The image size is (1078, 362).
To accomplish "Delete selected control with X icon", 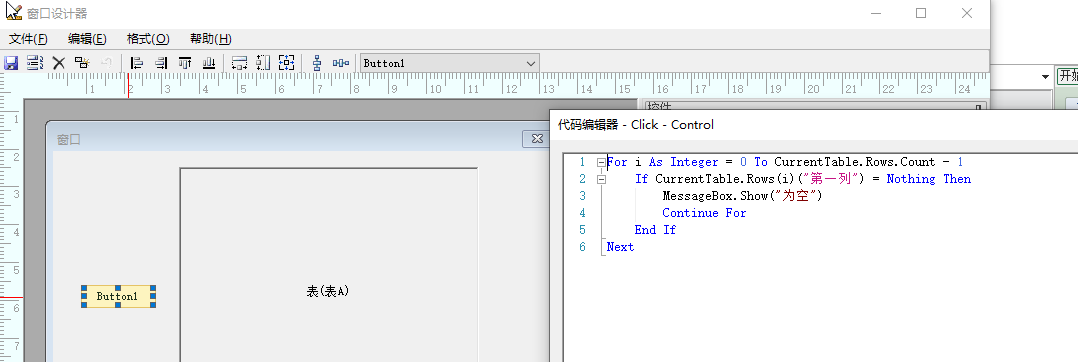I will point(58,63).
